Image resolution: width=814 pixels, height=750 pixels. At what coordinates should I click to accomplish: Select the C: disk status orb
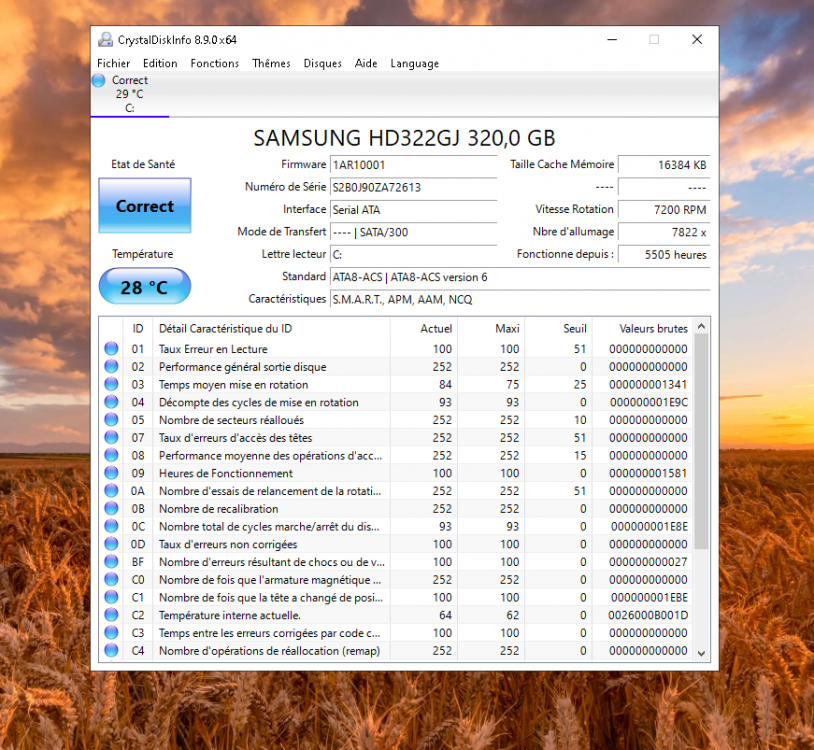pos(98,80)
